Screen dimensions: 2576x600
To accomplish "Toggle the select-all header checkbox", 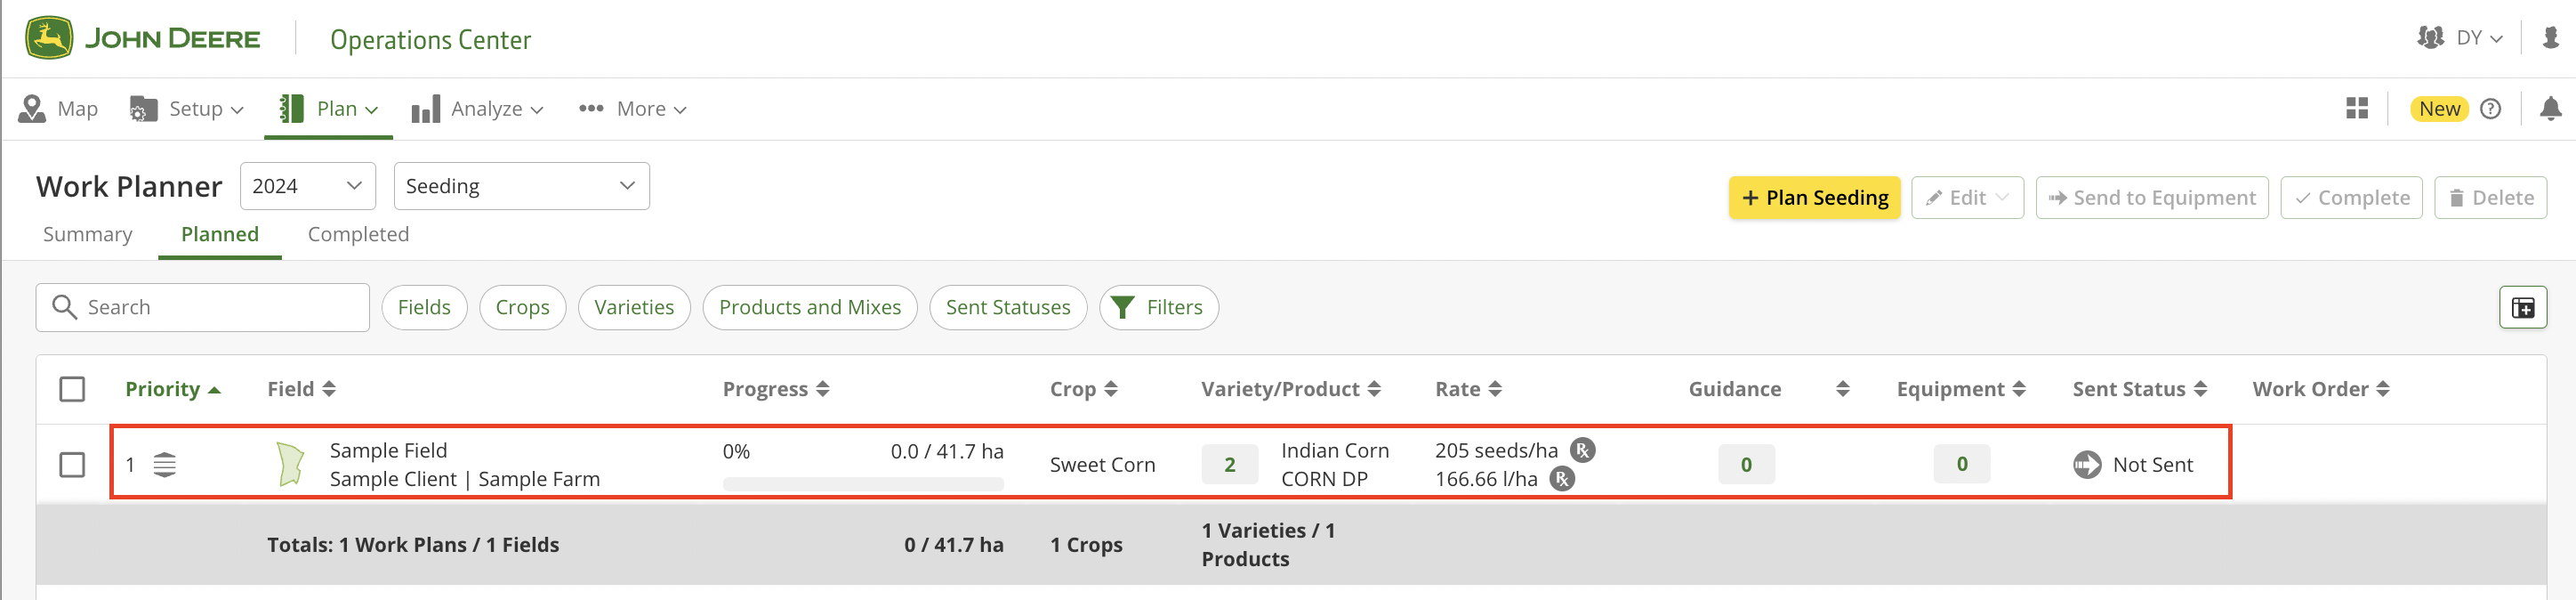I will click(x=72, y=389).
